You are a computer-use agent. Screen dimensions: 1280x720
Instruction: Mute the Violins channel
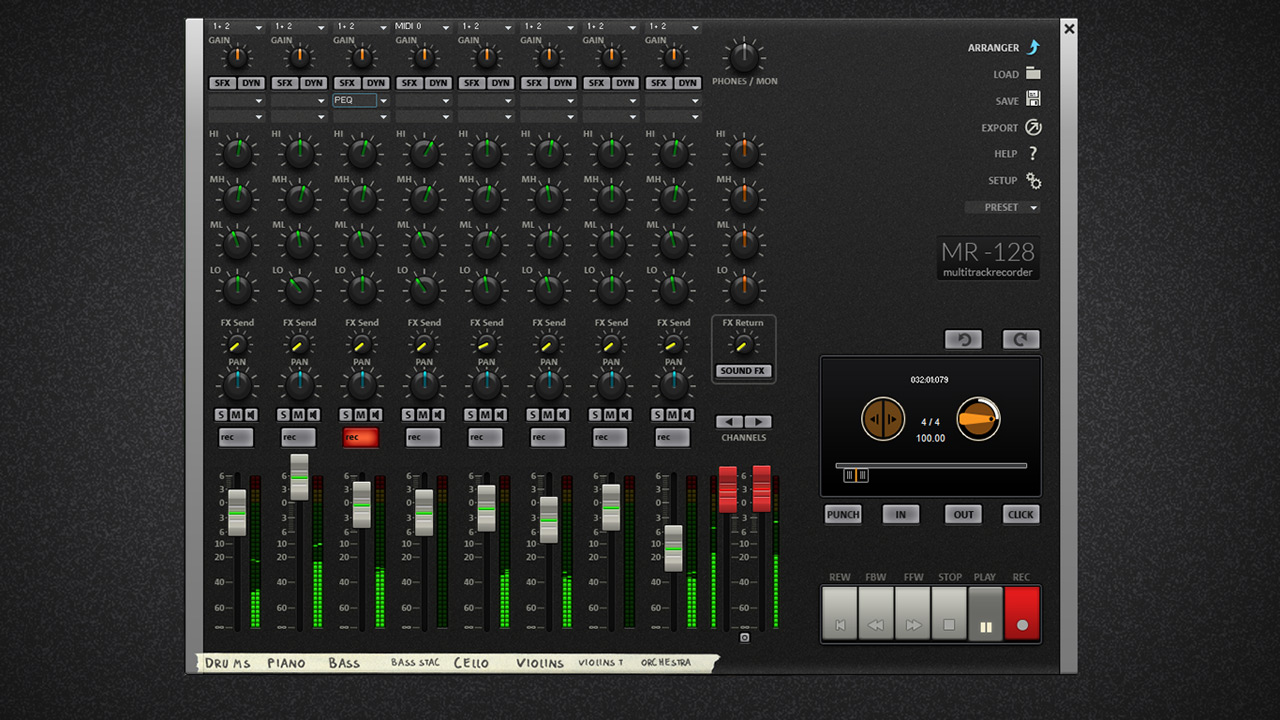click(x=548, y=415)
